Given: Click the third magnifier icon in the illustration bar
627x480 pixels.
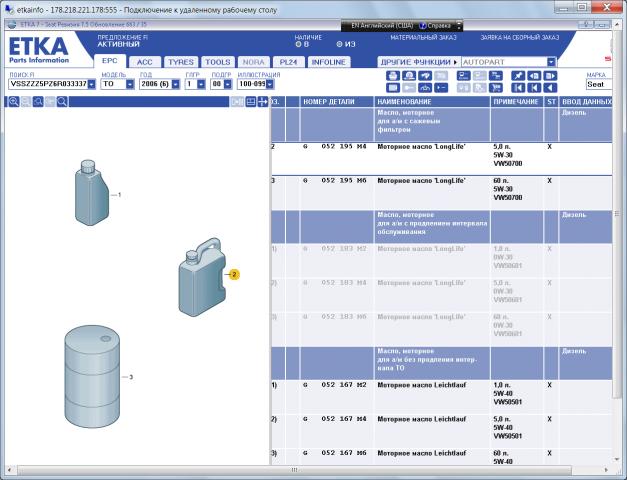Looking at the screenshot, I should 38,102.
